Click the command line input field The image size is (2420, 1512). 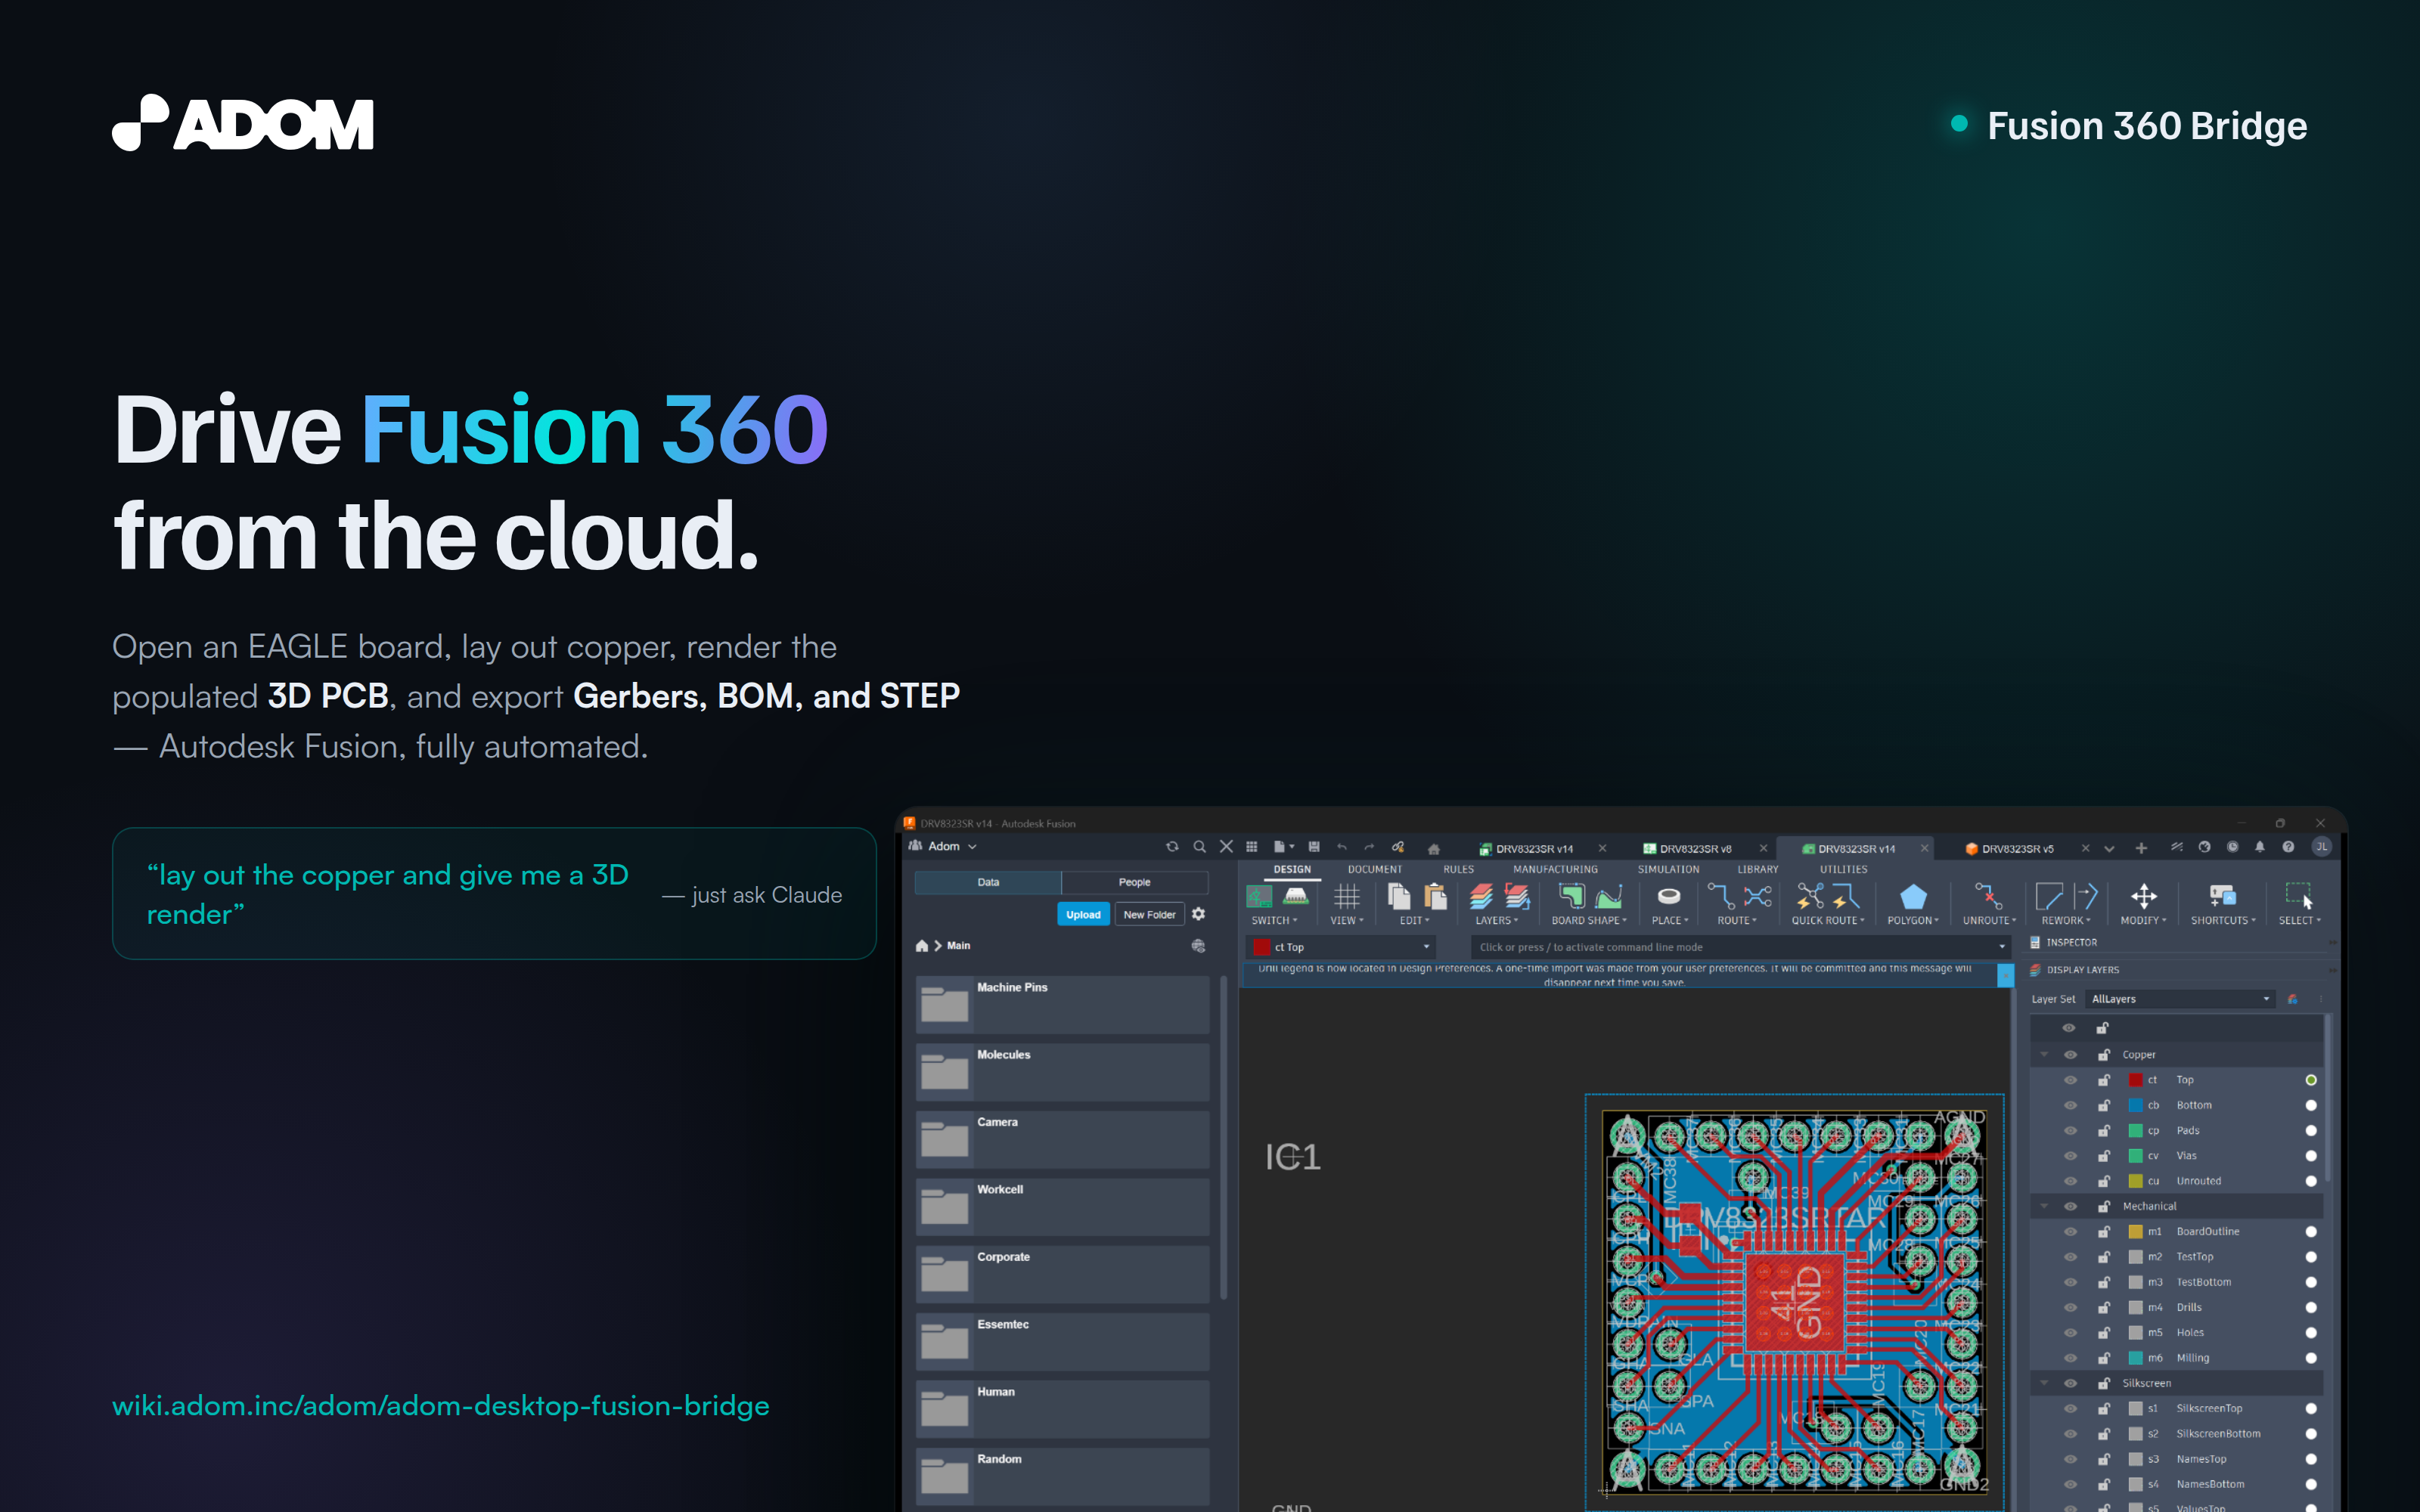click(x=1741, y=947)
